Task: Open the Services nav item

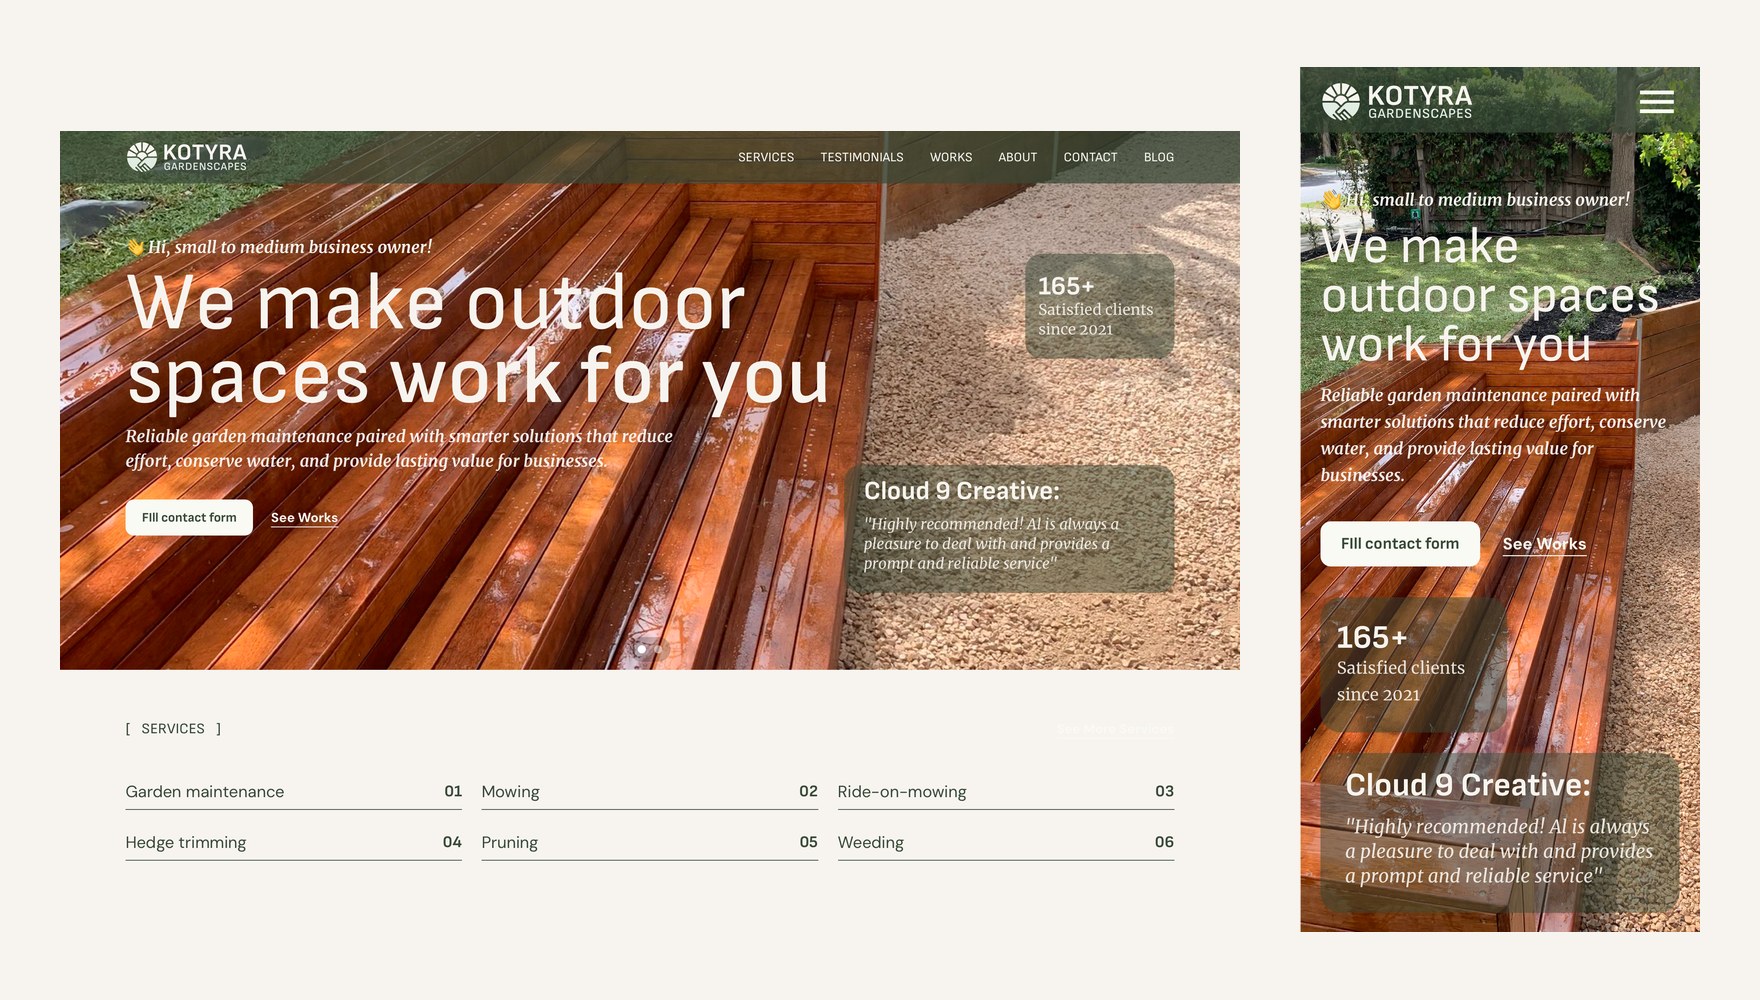Action: [766, 157]
